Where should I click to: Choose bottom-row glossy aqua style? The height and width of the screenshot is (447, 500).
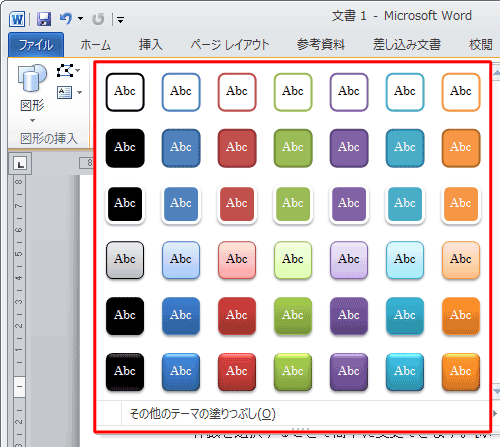[405, 372]
